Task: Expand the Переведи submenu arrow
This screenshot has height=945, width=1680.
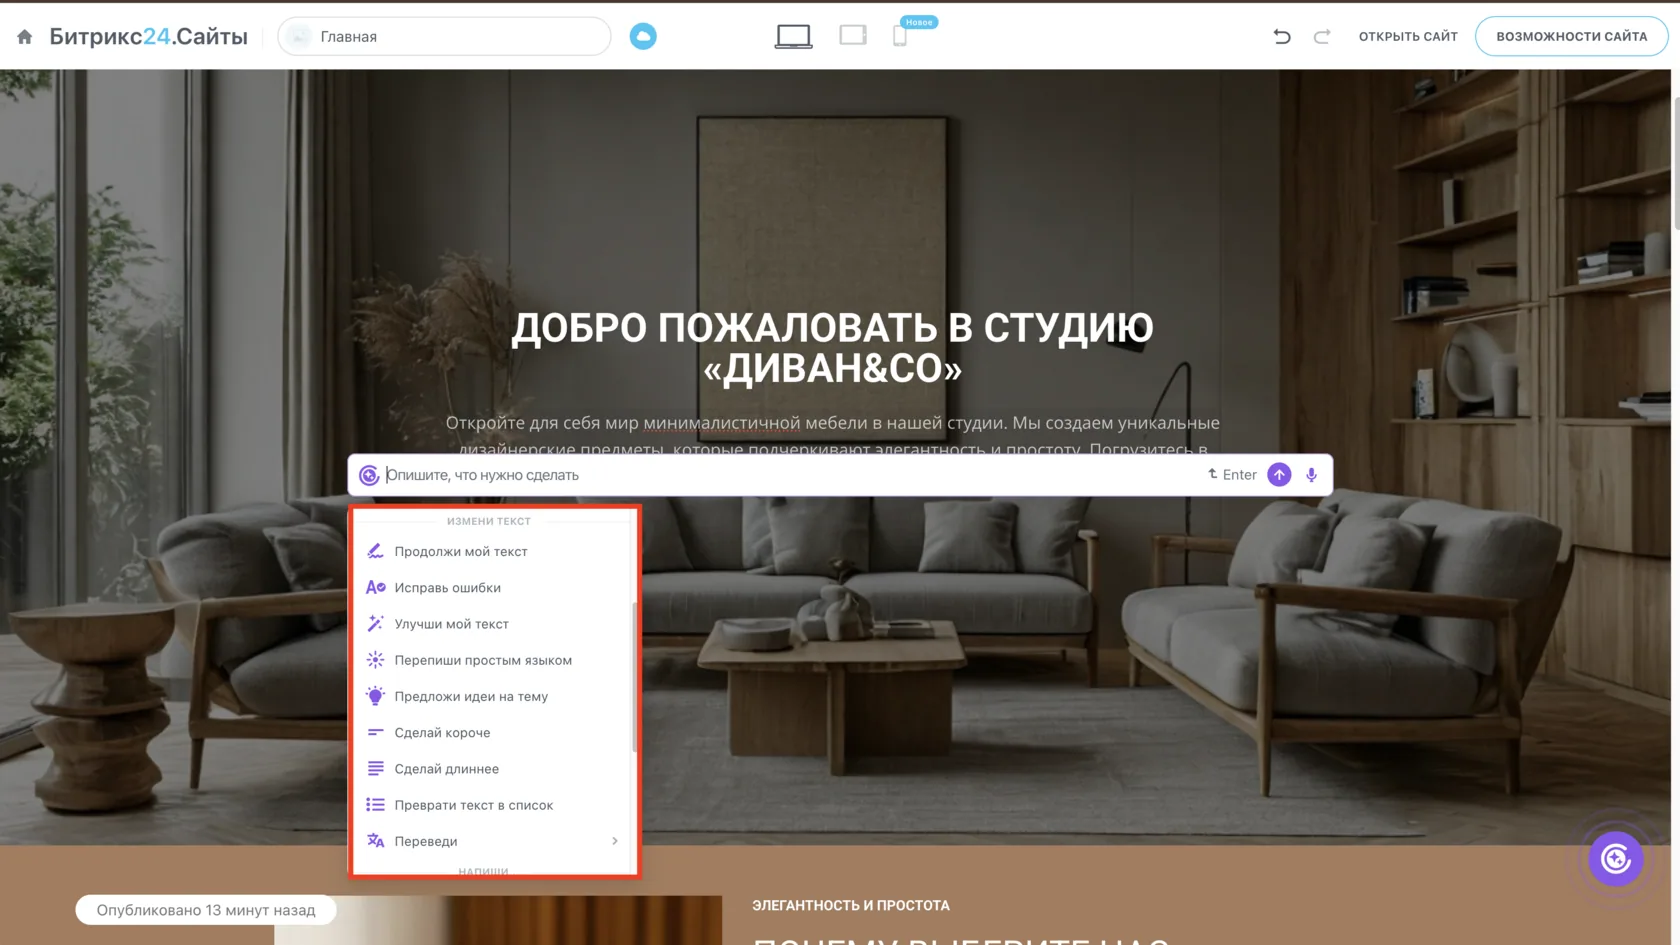Action: coord(615,841)
